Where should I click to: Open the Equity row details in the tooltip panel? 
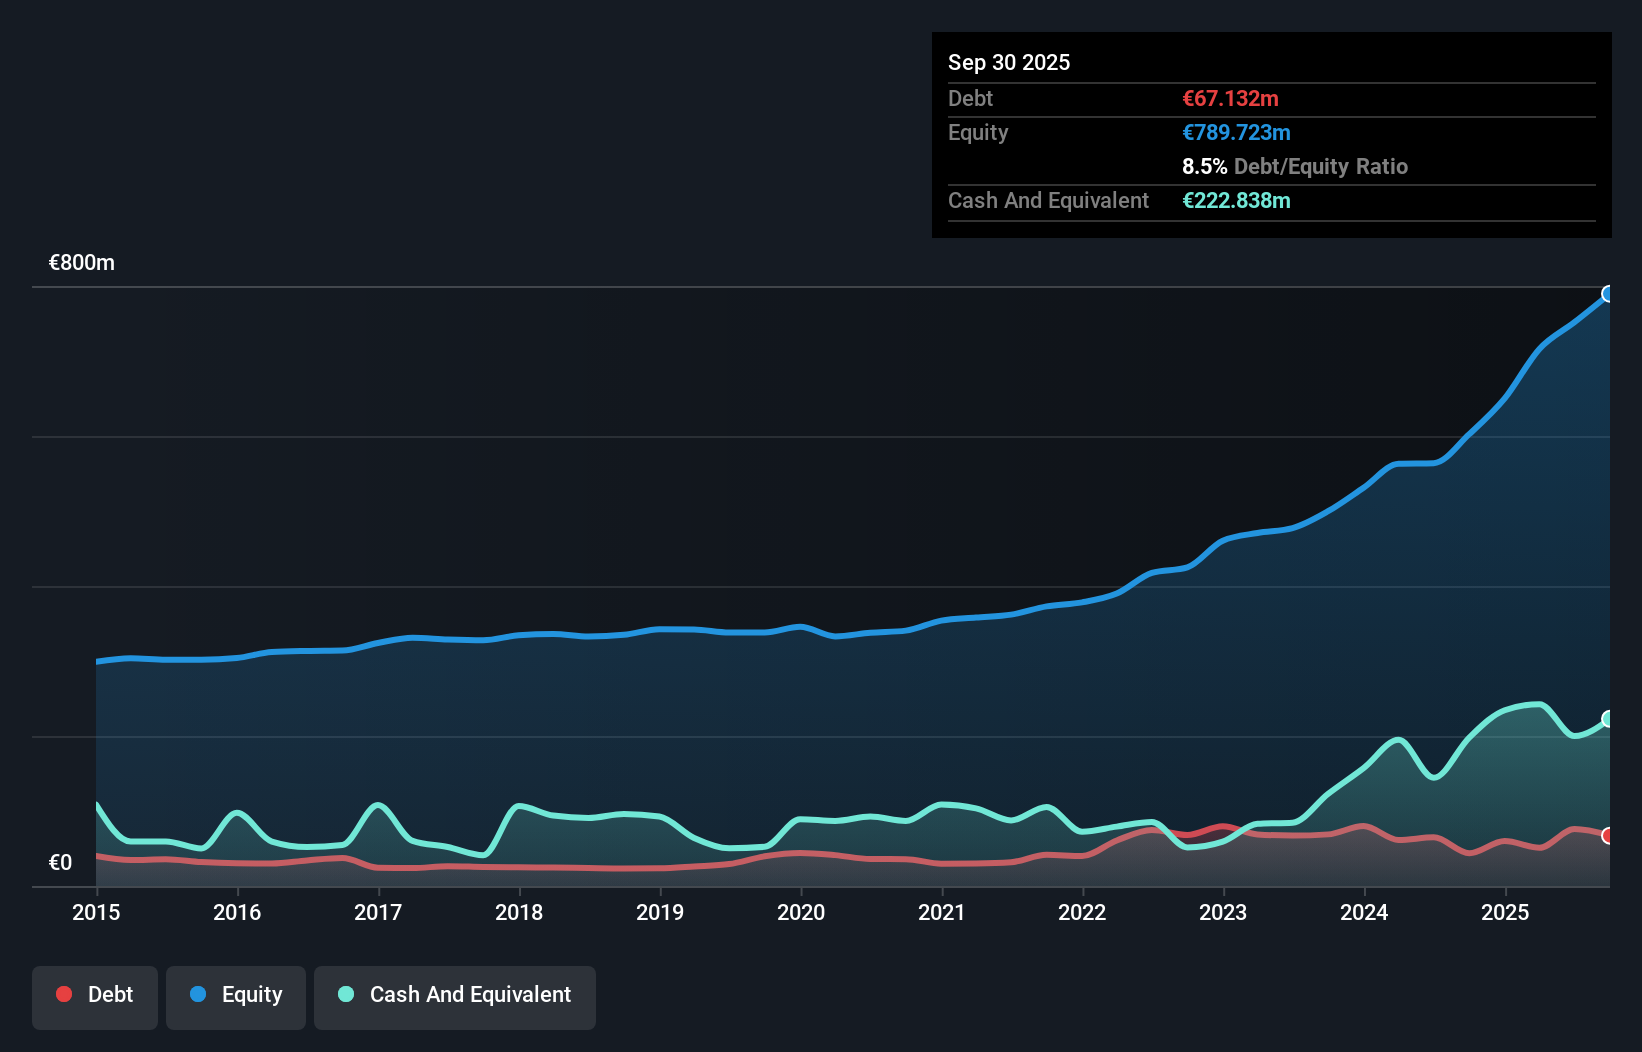coord(978,132)
